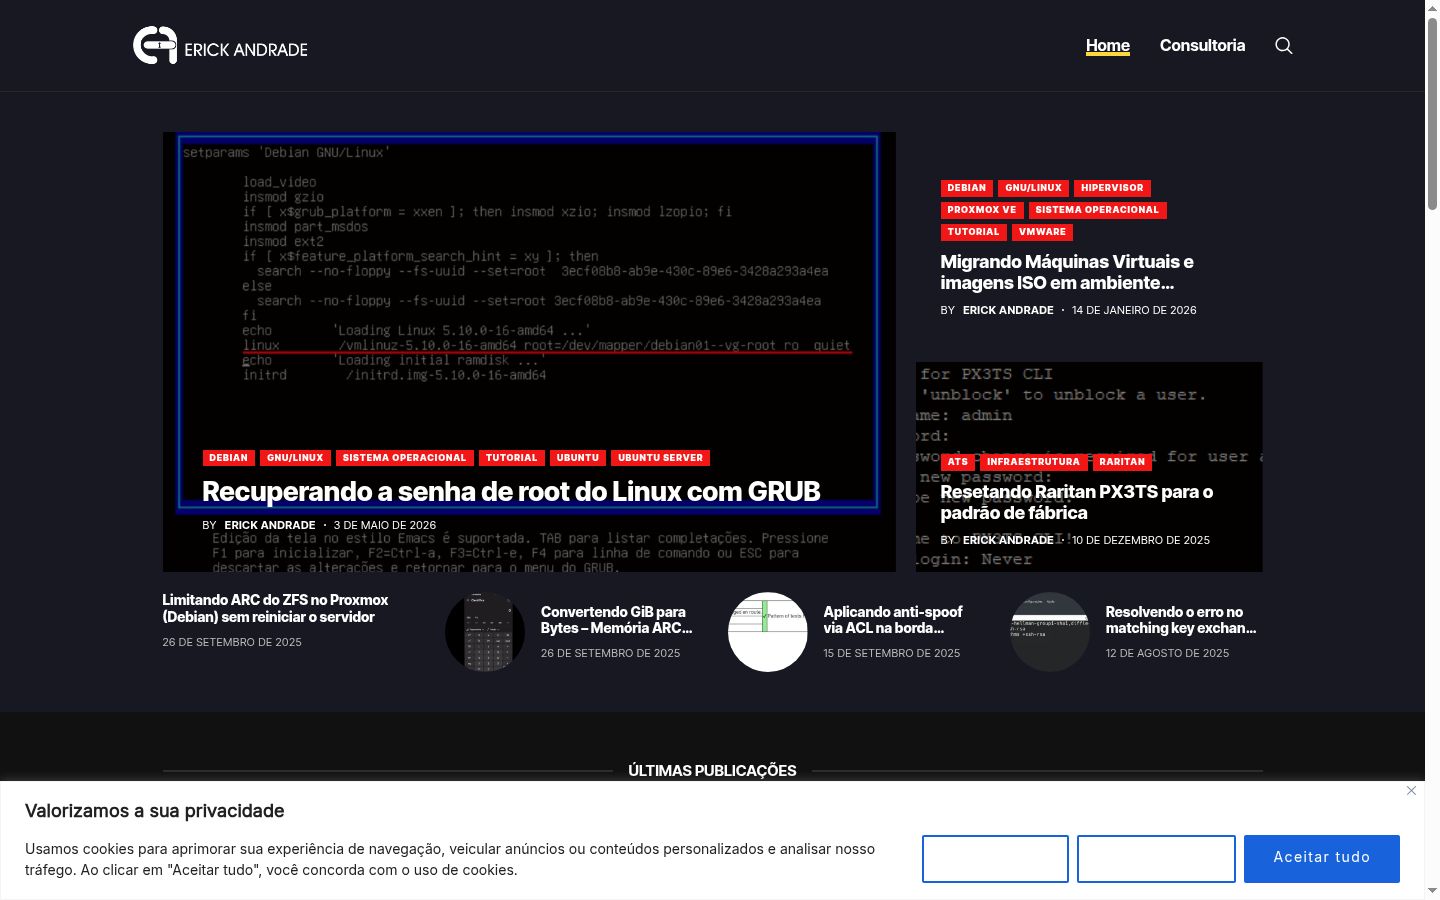1440x900 pixels.
Task: Select the UBUNTU tag
Action: tap(577, 458)
